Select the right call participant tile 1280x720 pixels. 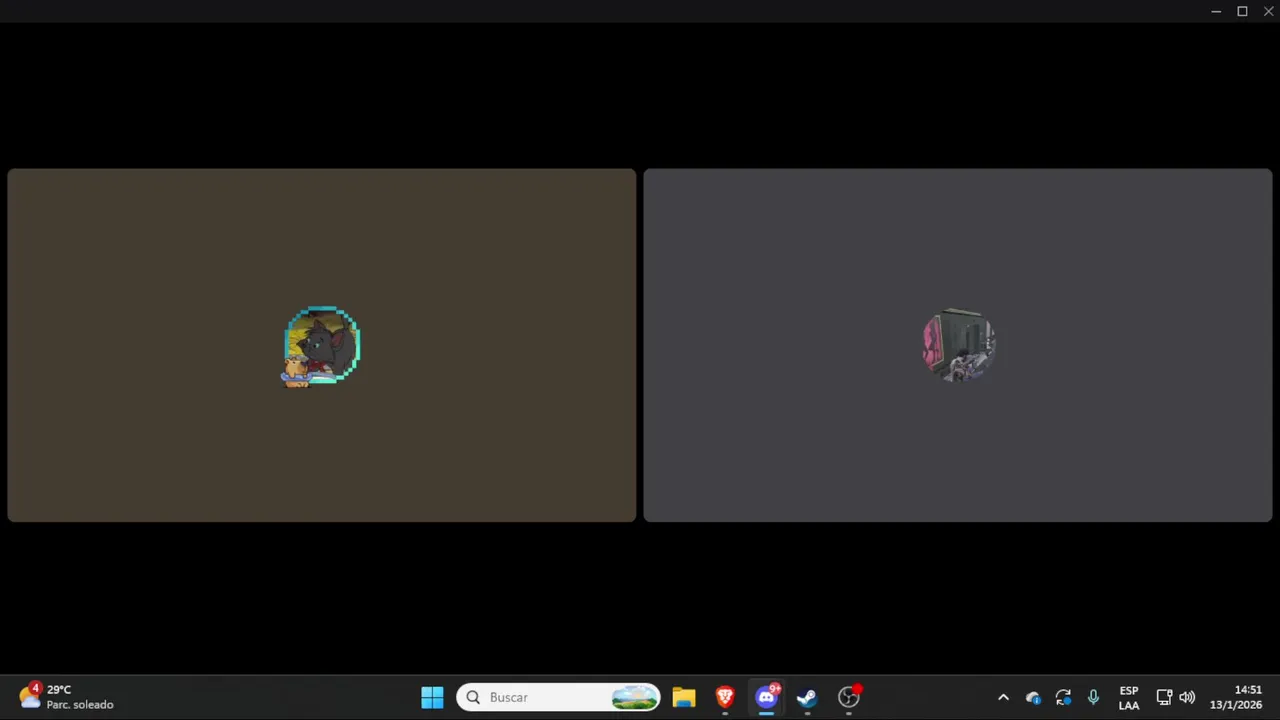pos(958,345)
